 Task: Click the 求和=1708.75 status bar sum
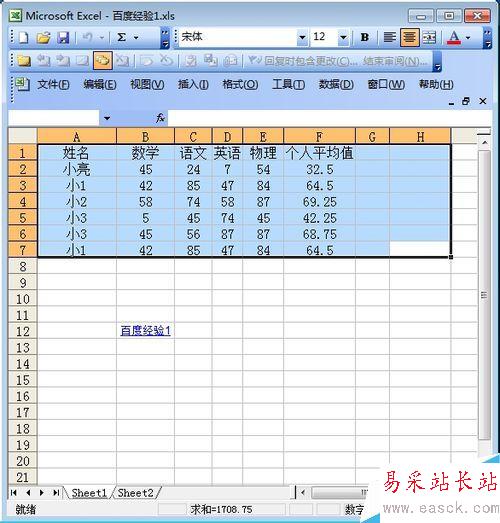[x=221, y=510]
